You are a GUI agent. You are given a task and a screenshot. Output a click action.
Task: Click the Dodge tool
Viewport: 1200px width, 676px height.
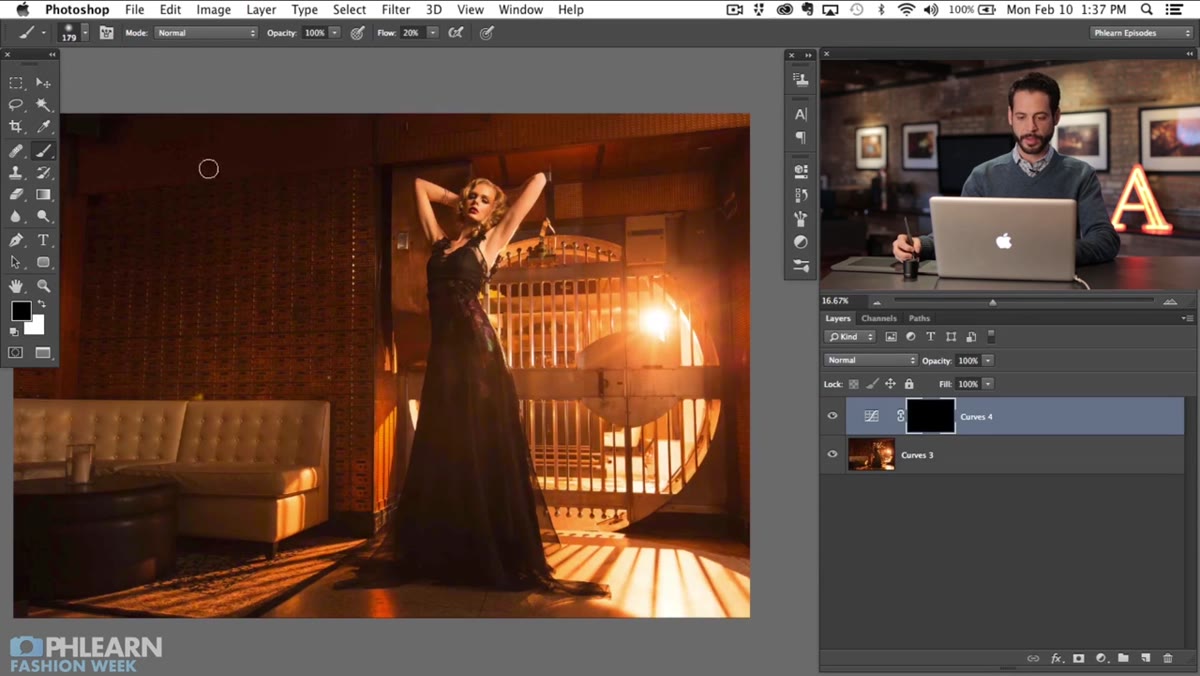pyautogui.click(x=43, y=217)
